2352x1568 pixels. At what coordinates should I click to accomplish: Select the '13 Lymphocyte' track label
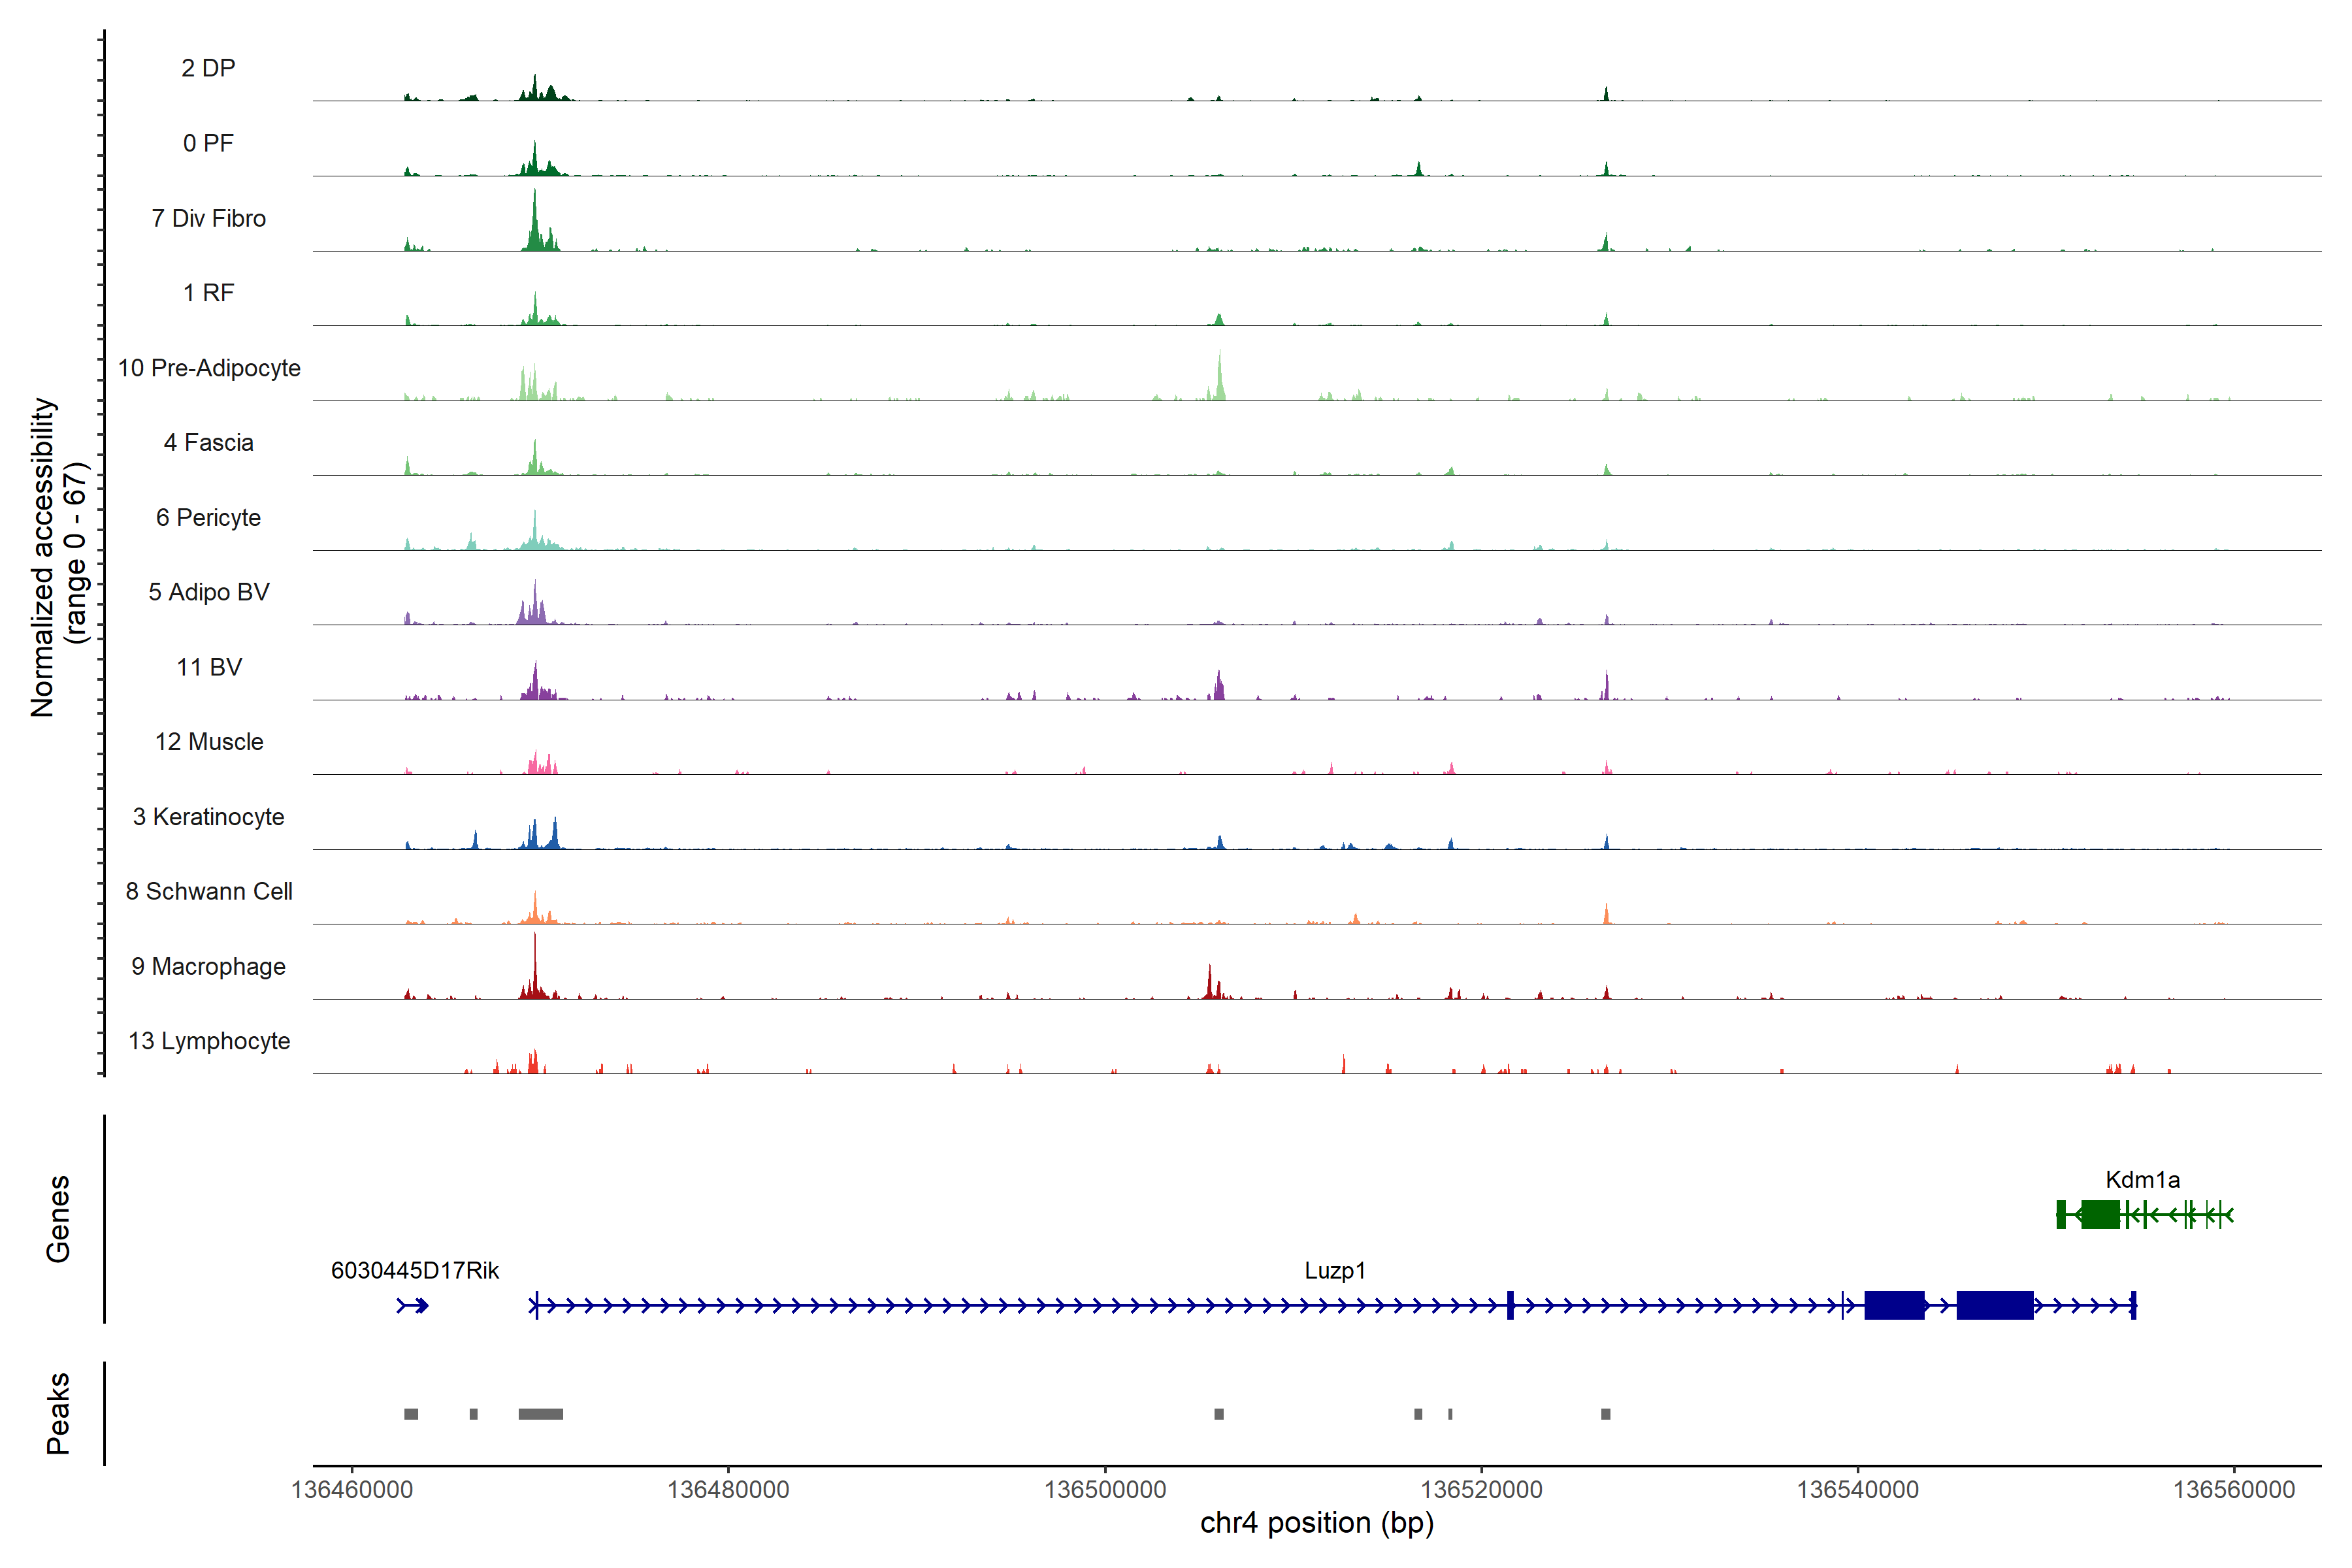click(209, 1041)
